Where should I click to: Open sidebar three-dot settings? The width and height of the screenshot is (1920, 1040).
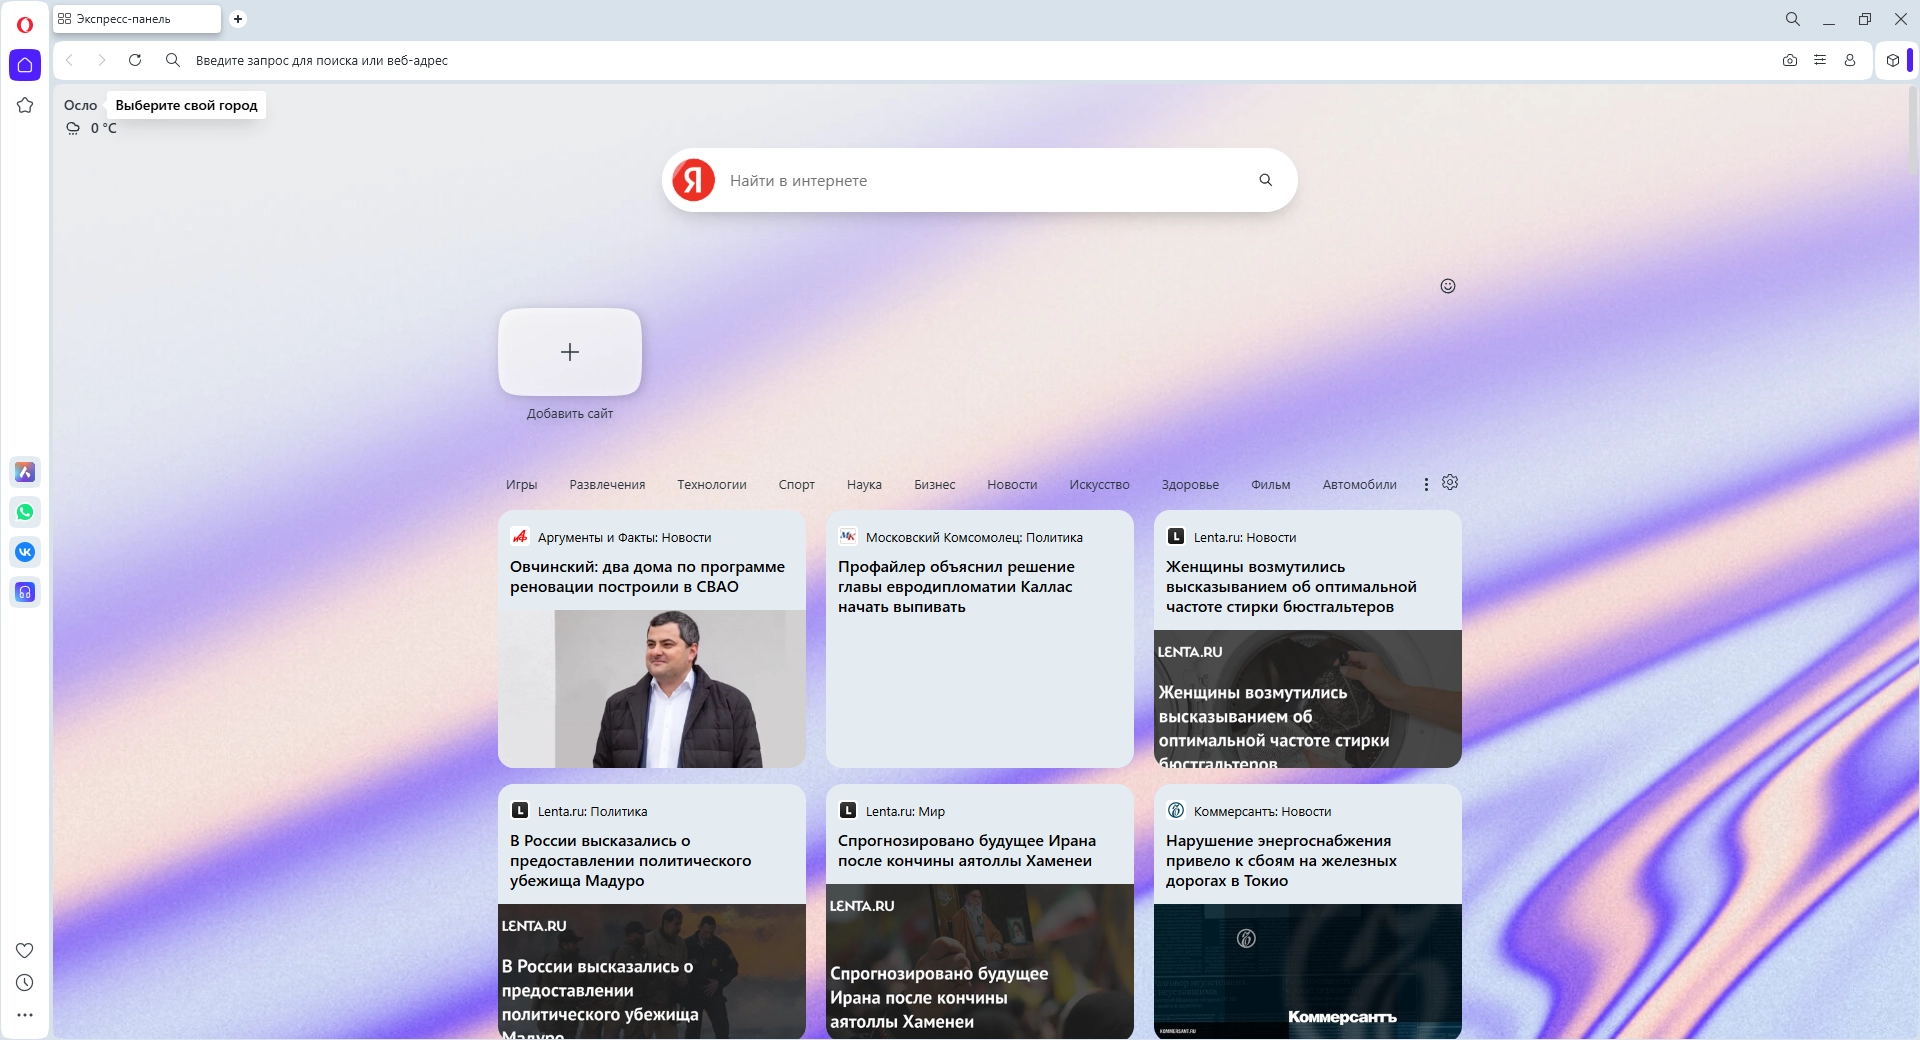(x=25, y=1015)
